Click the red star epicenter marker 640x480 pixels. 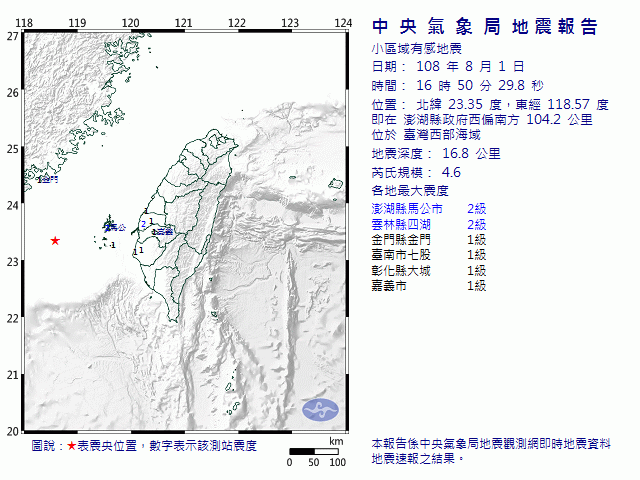(x=55, y=241)
